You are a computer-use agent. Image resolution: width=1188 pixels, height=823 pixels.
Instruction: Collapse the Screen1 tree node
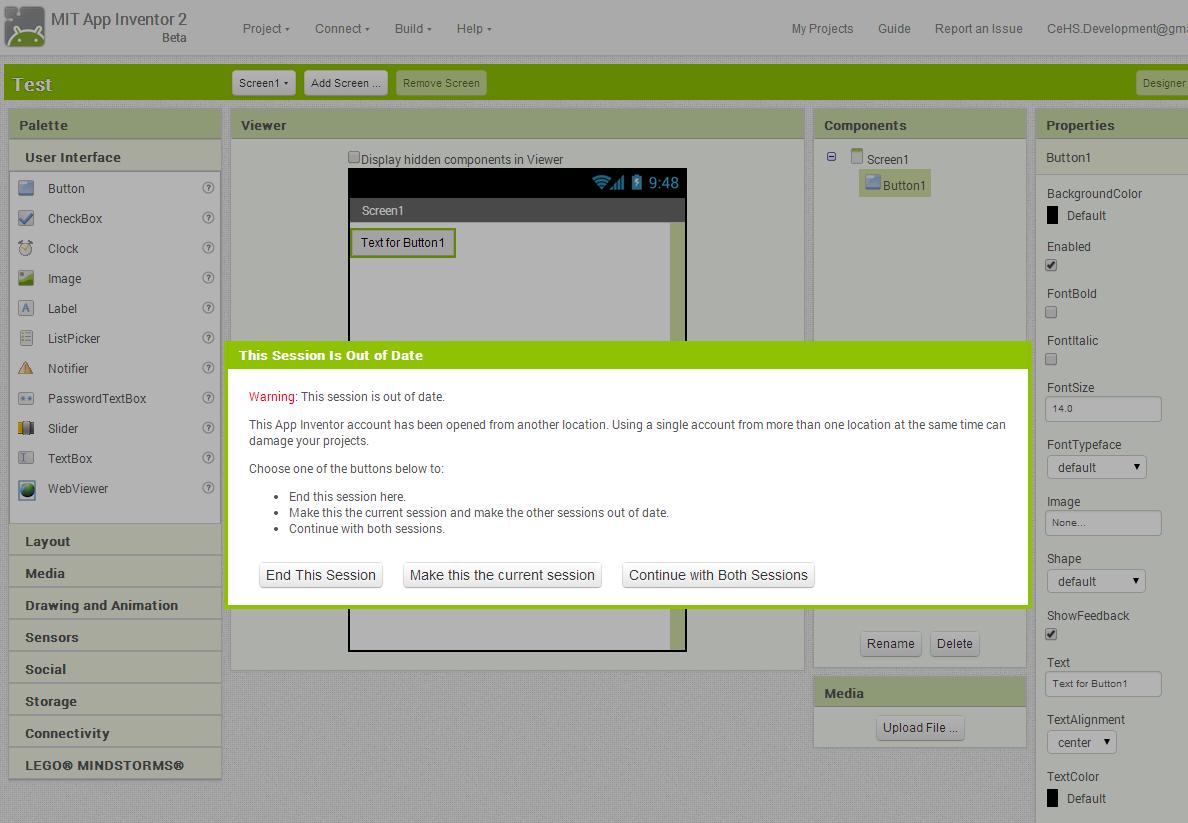(831, 157)
